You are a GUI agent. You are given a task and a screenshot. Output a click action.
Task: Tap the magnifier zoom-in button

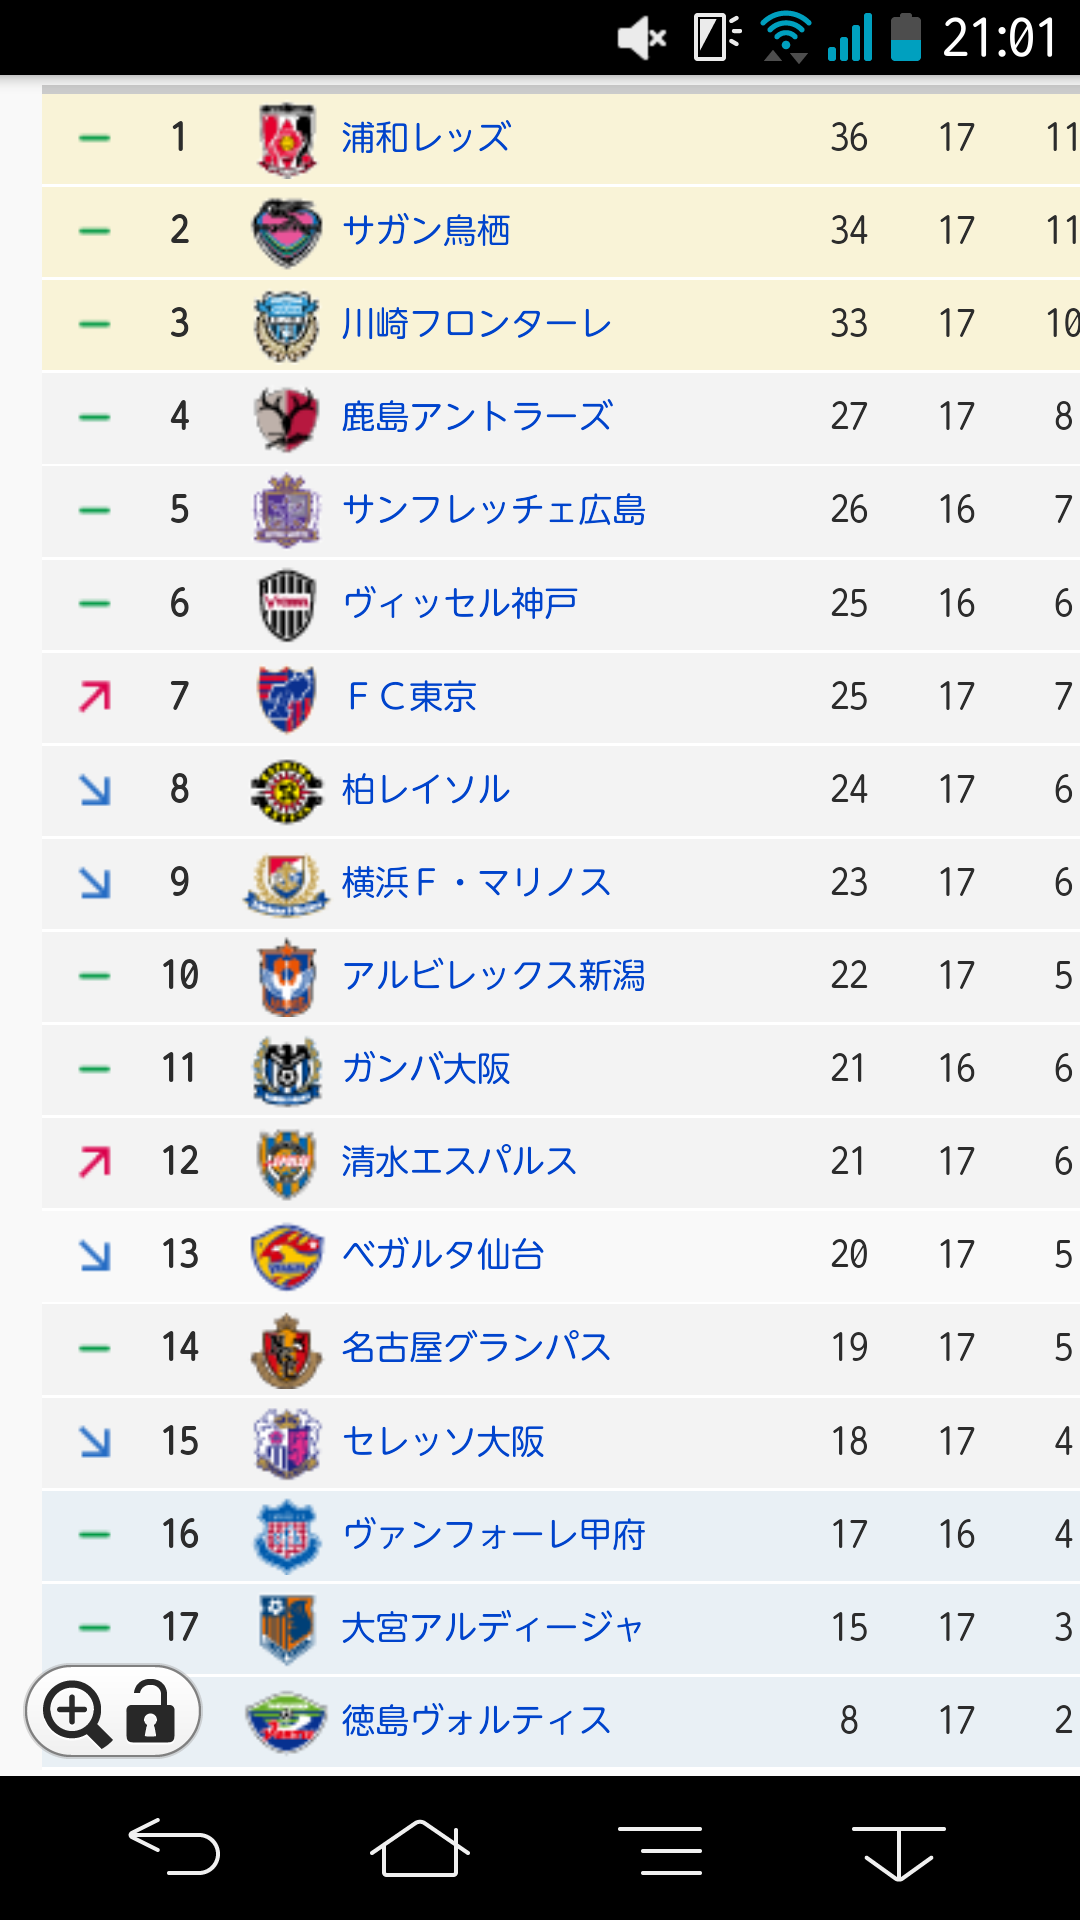[x=76, y=1711]
